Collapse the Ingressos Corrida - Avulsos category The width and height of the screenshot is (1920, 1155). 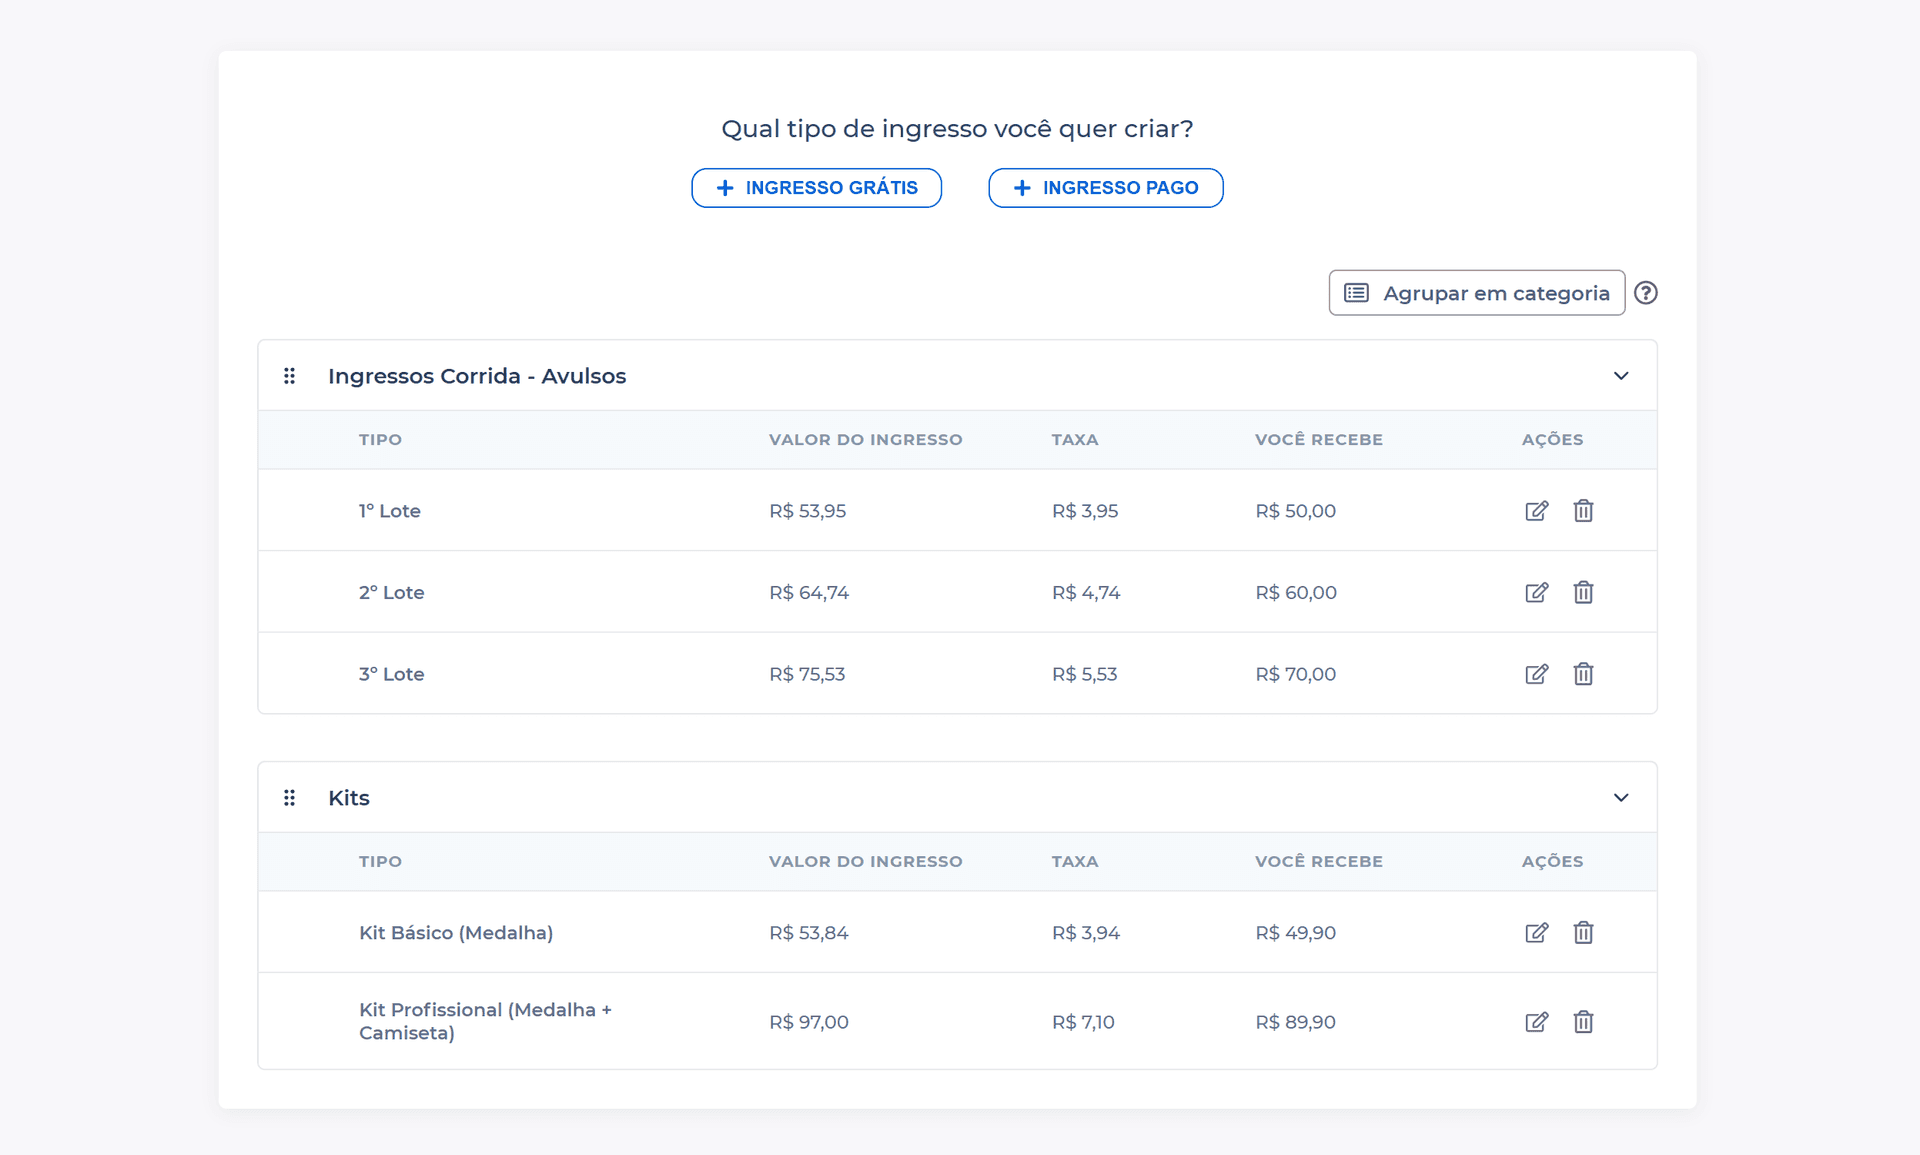[x=1621, y=376]
